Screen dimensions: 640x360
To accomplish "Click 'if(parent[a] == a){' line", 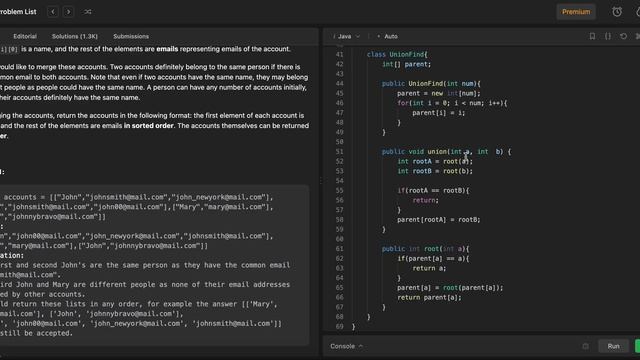I will tap(433, 258).
